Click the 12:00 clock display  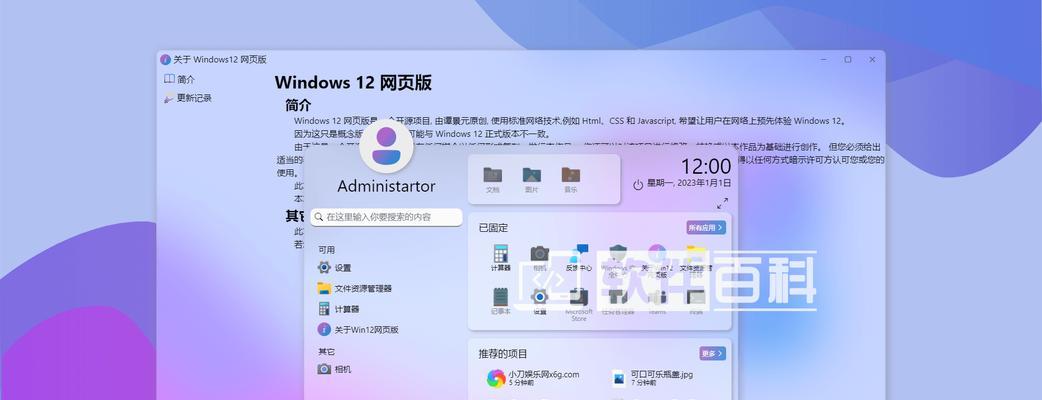706,166
